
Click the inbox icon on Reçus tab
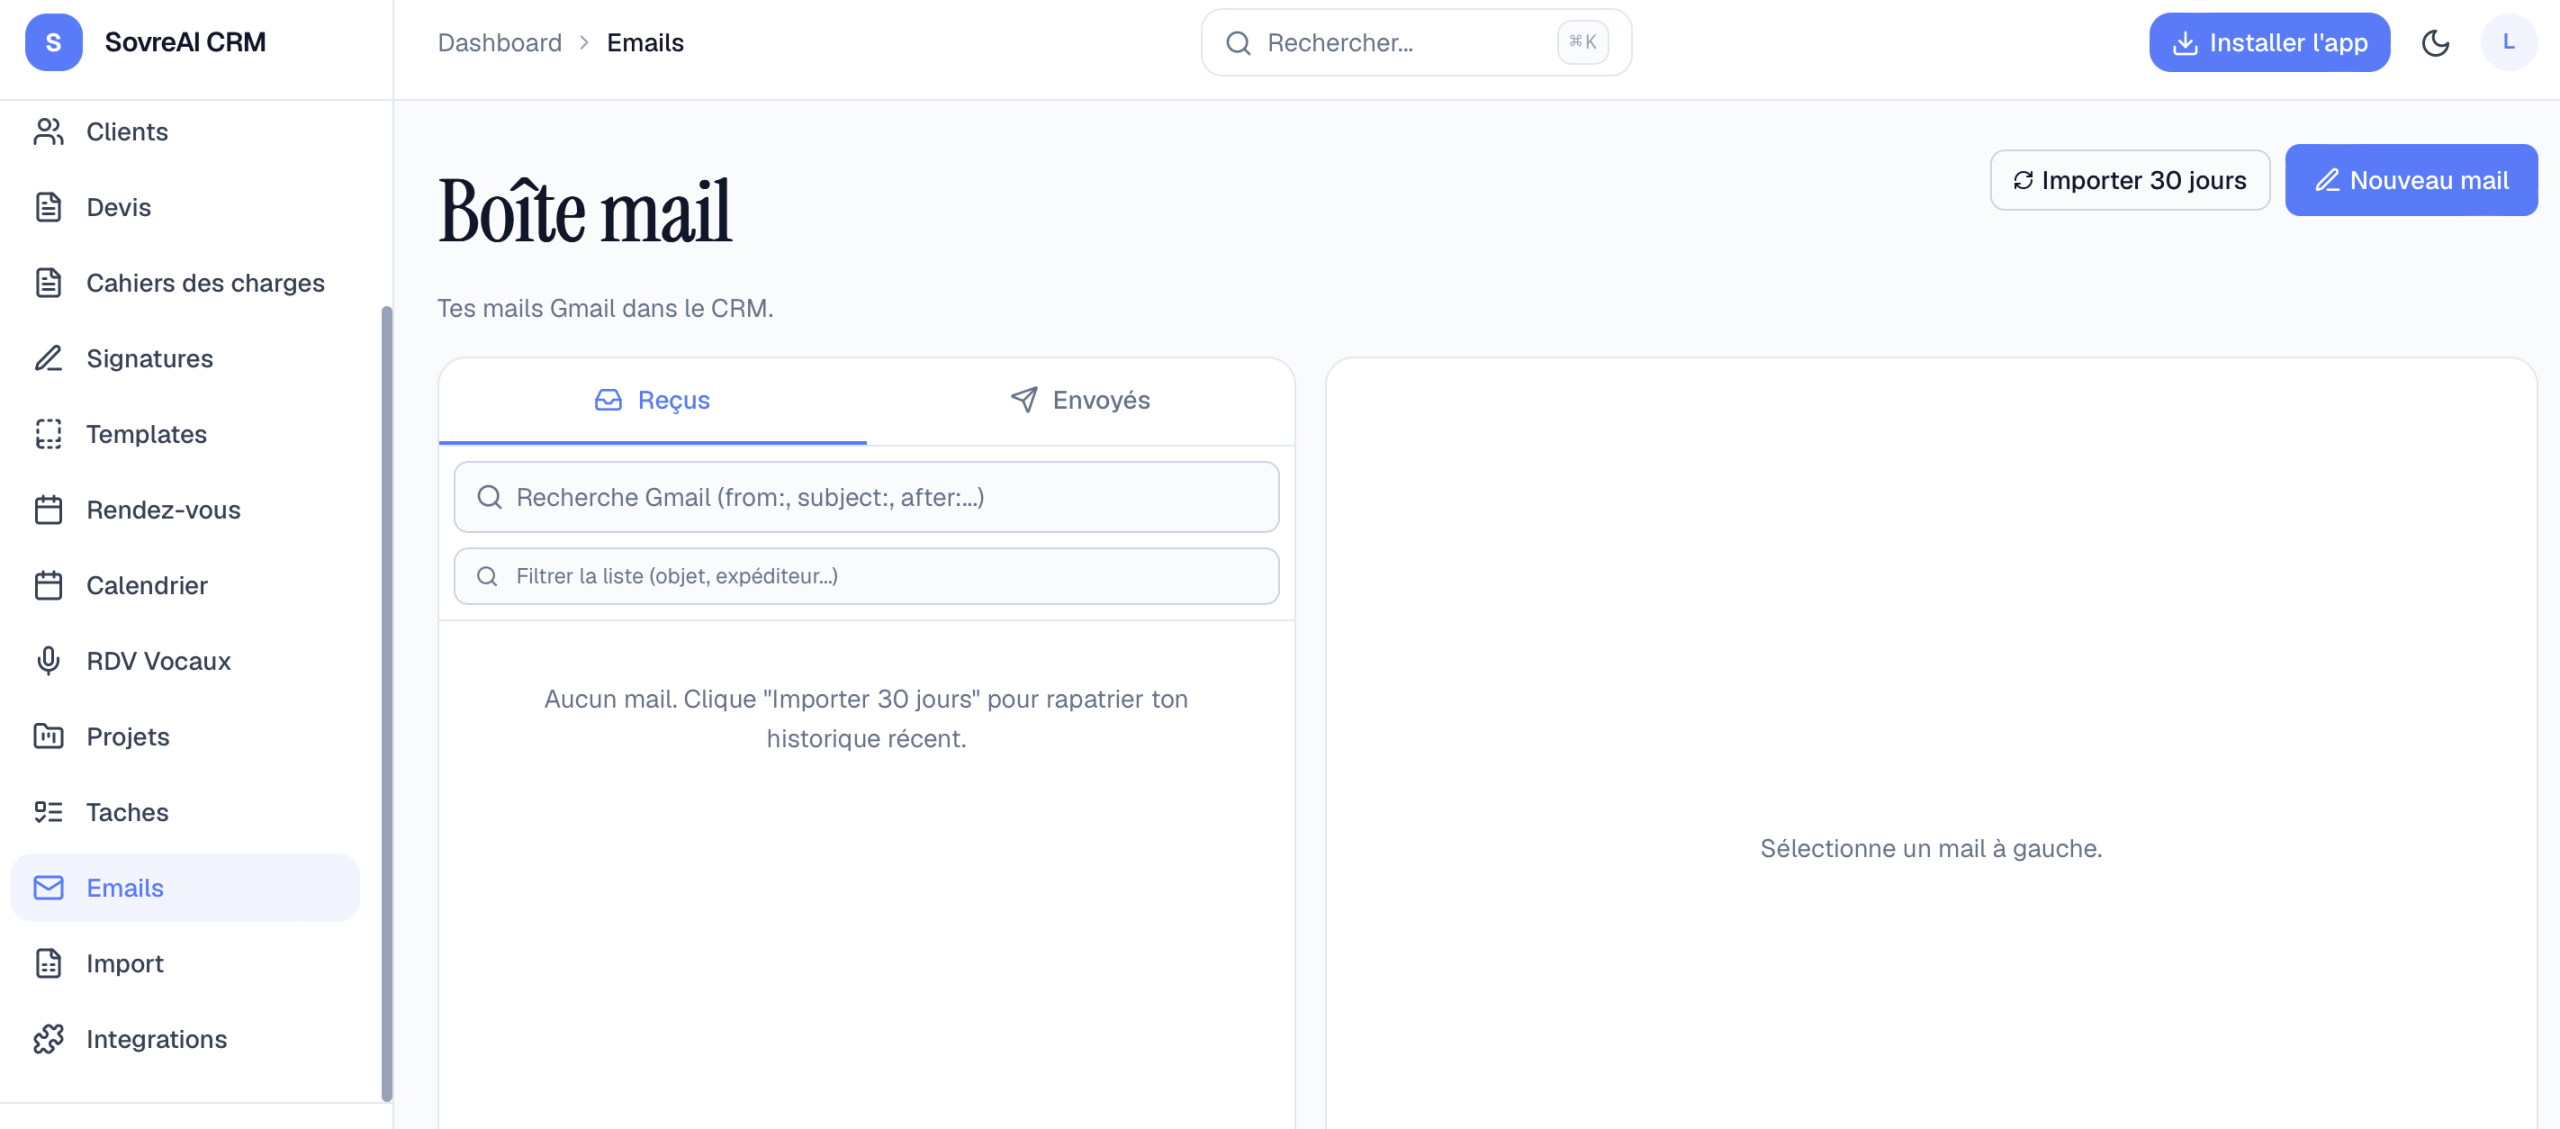tap(608, 400)
